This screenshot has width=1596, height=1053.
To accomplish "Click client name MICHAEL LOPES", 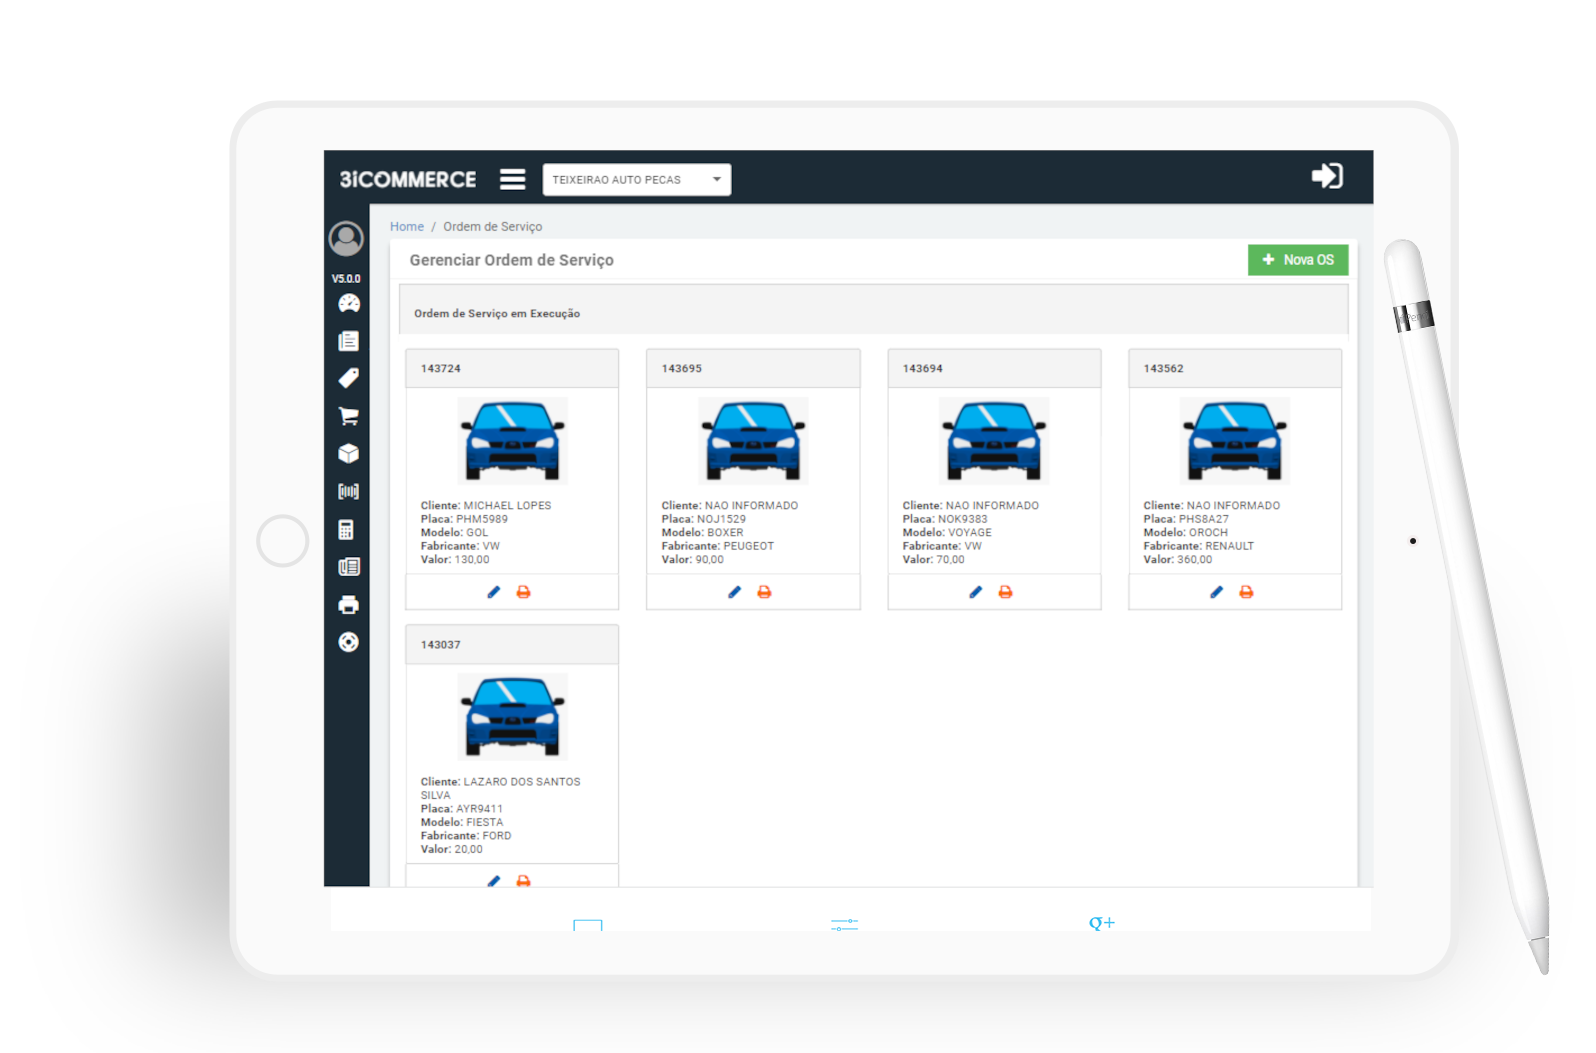I will [507, 506].
